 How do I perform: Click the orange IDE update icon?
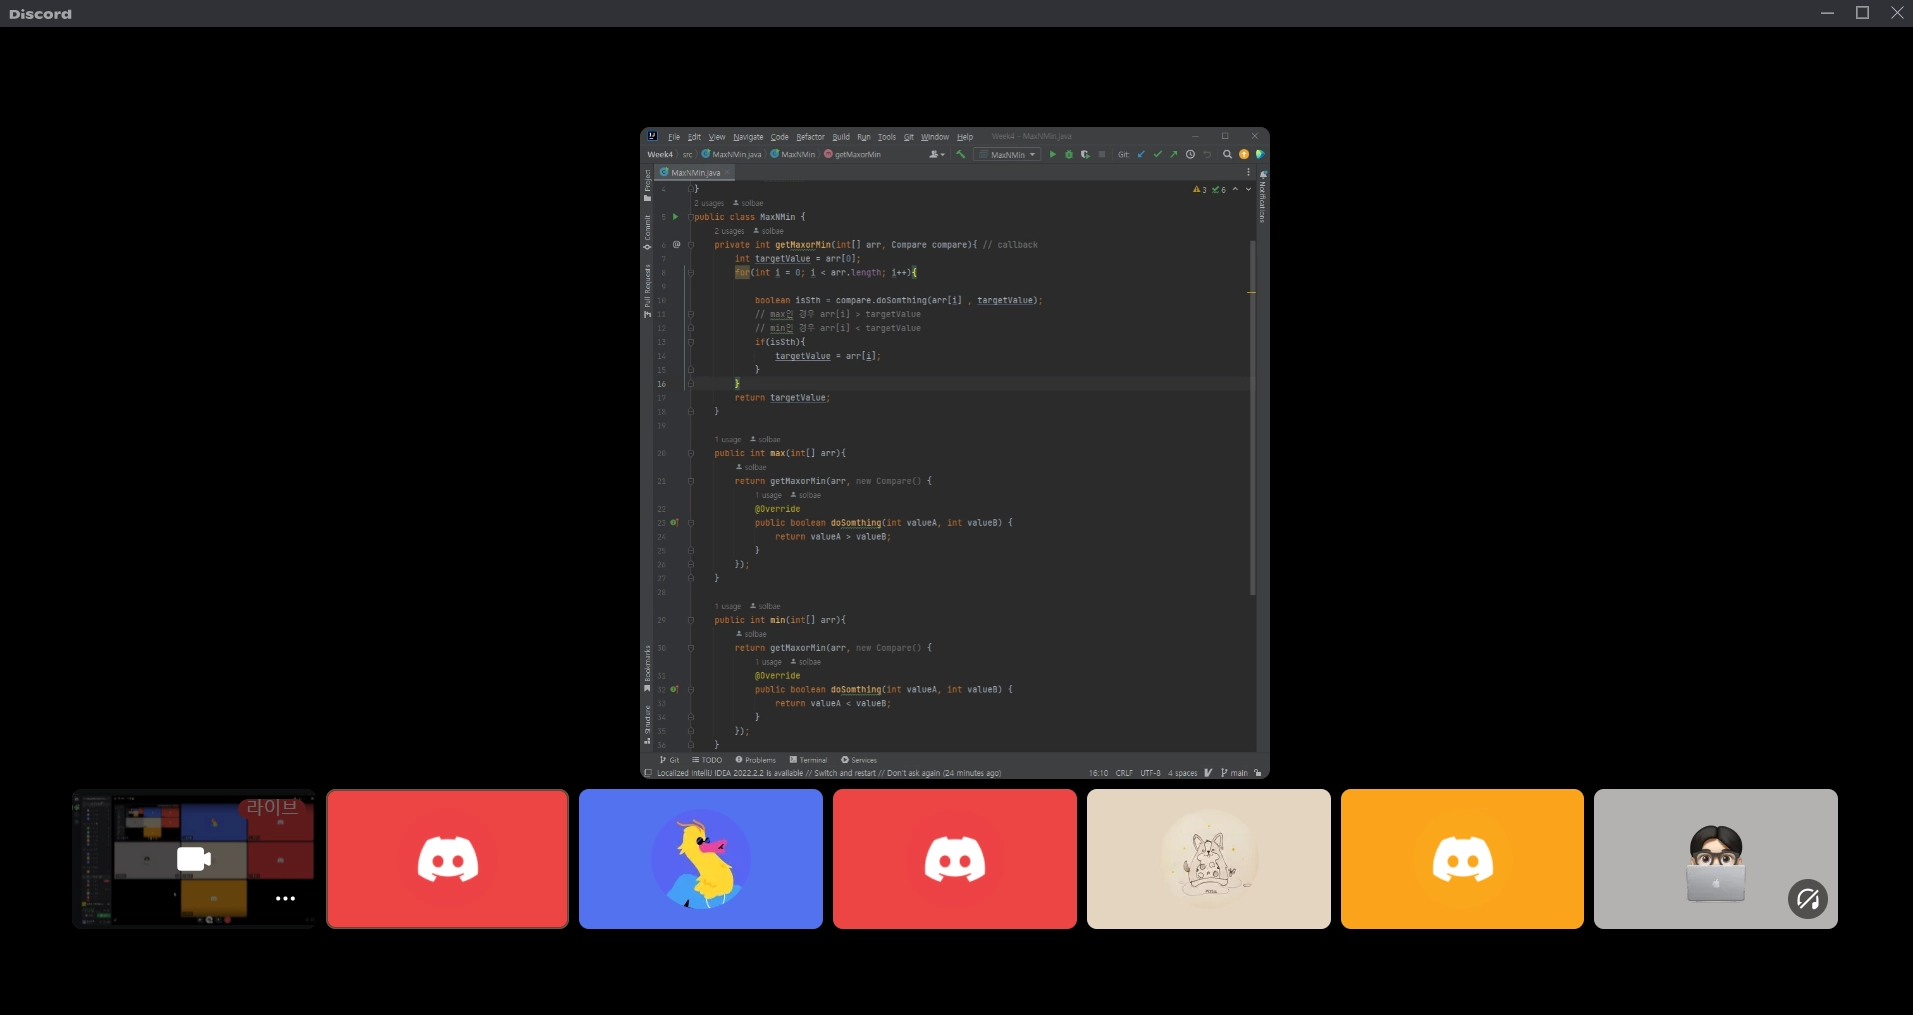(1244, 155)
